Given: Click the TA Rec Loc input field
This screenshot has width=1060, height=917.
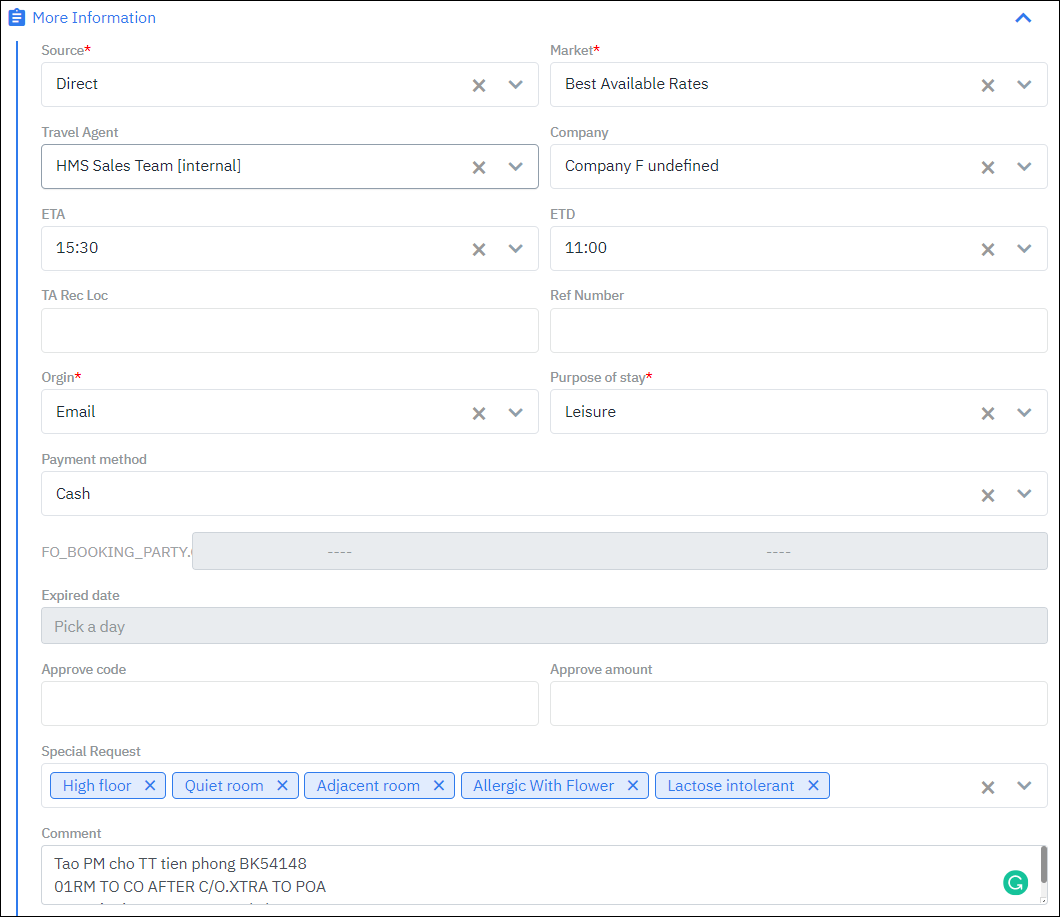Looking at the screenshot, I should pos(289,331).
